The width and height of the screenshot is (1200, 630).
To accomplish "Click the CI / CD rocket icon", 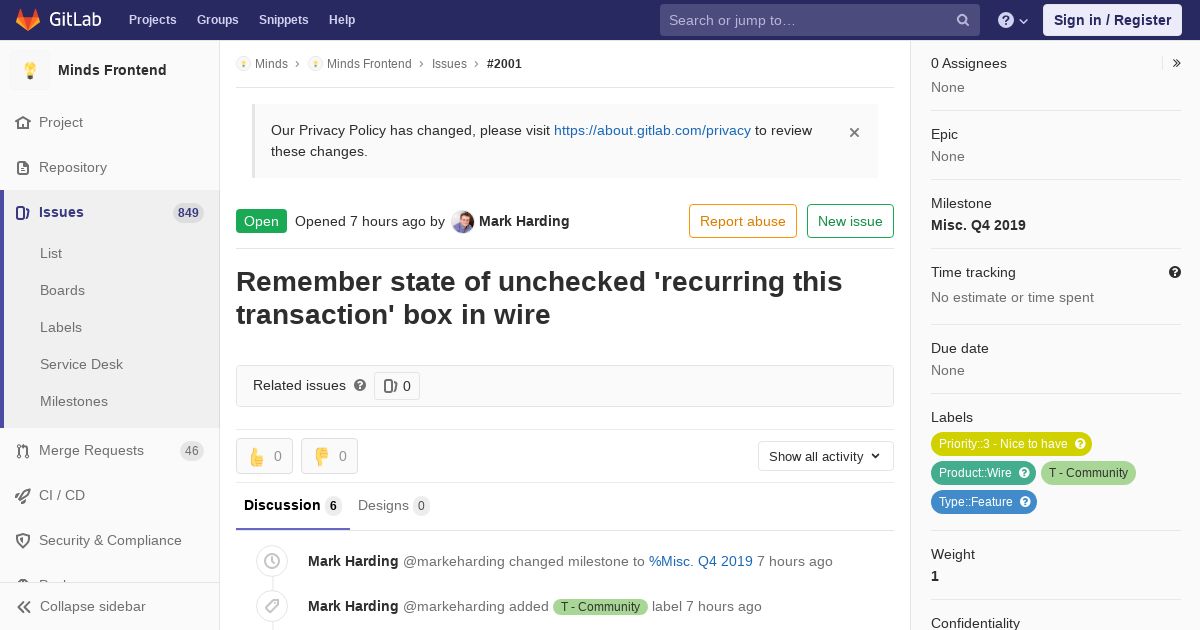I will click(23, 496).
